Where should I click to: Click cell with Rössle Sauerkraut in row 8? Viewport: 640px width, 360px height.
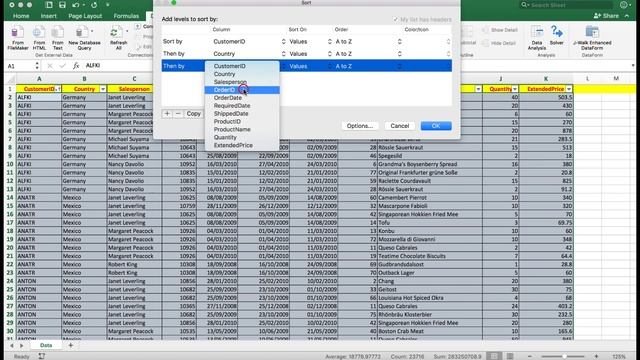point(429,147)
